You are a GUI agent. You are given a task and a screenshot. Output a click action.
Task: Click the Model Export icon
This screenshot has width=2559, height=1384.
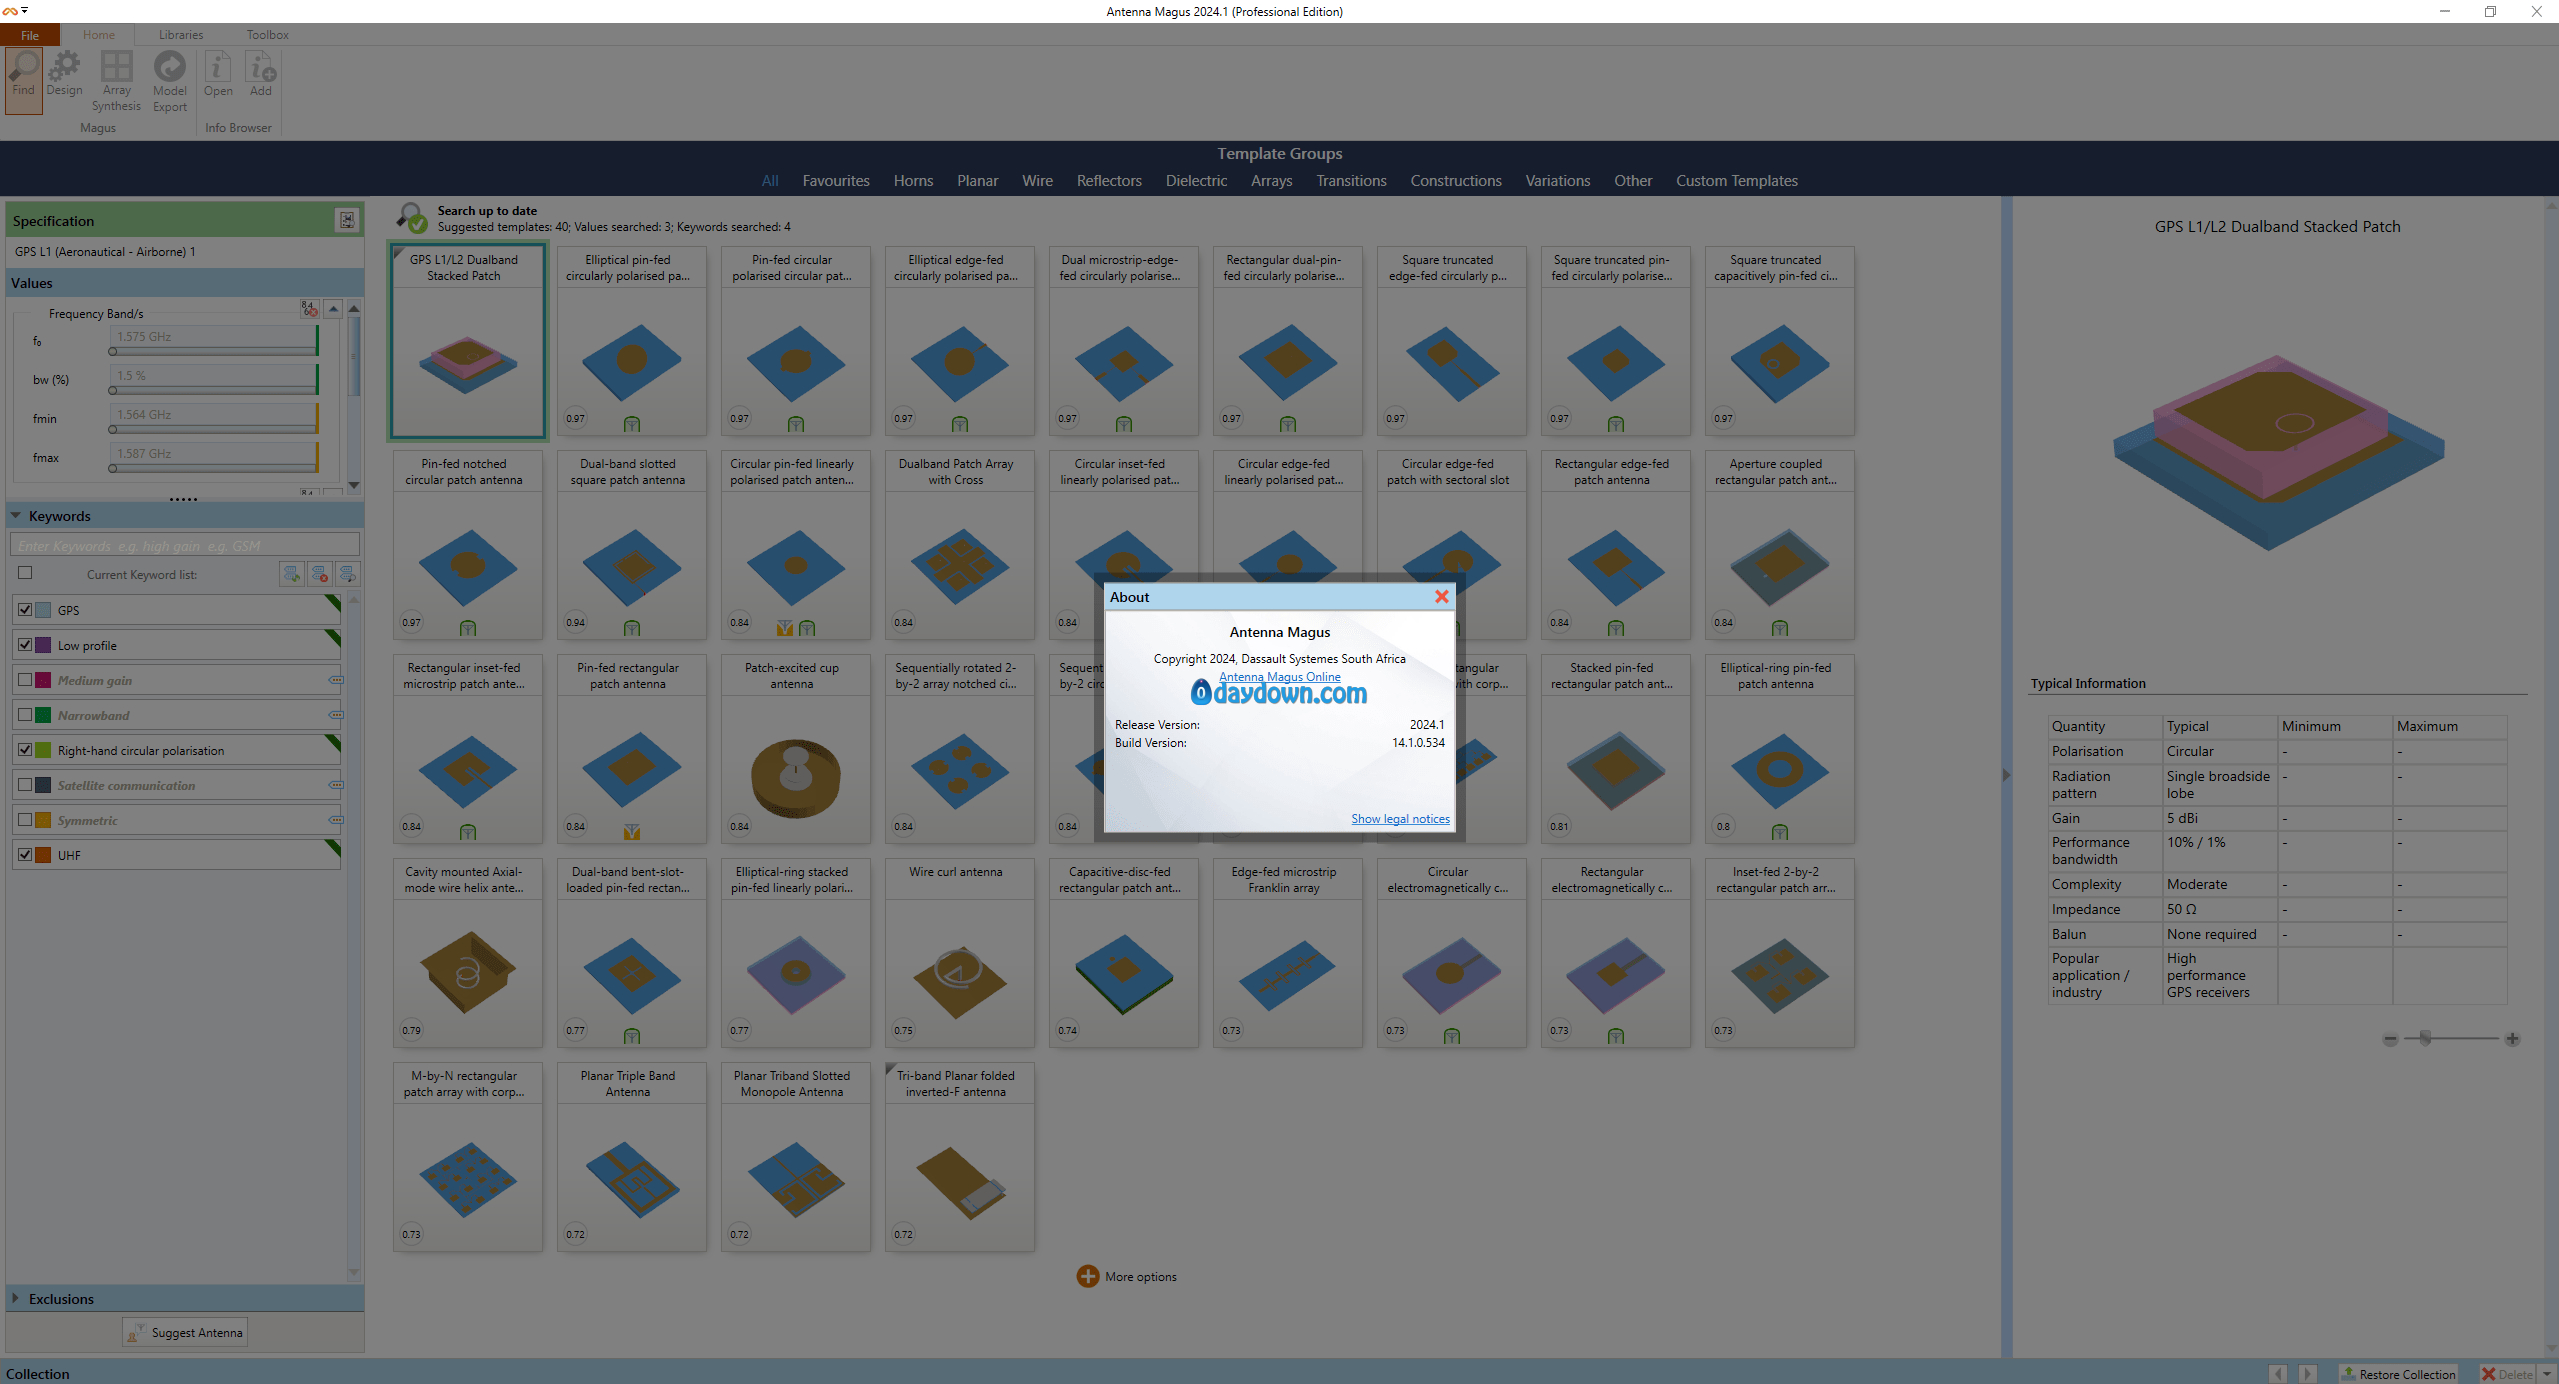coord(170,66)
